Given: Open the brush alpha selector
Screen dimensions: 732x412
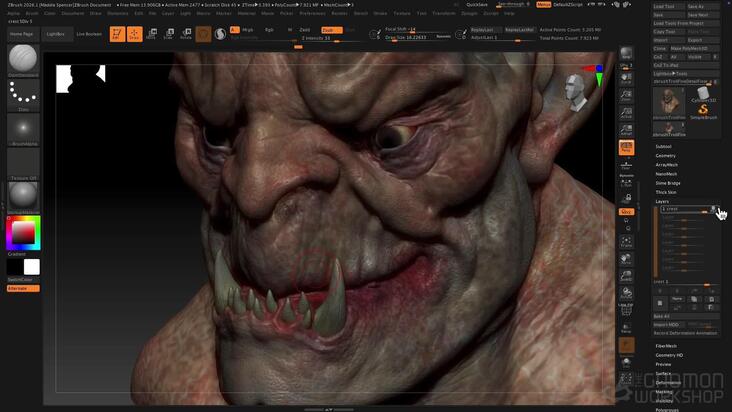Looking at the screenshot, I should [x=23, y=129].
